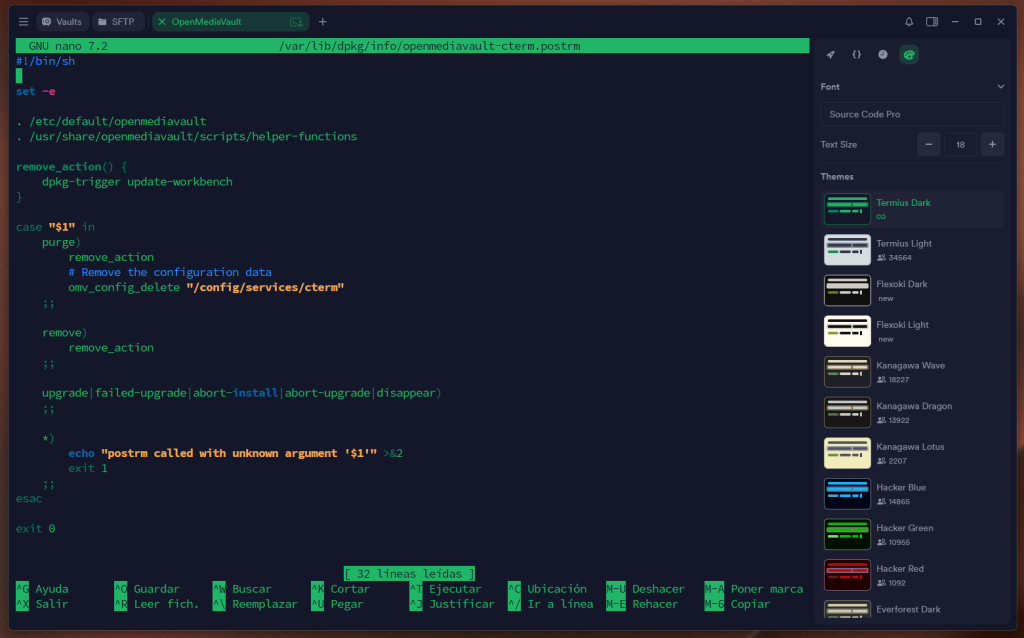Decrease text size with minus button
Image resolution: width=1024 pixels, height=638 pixels.
[929, 144]
